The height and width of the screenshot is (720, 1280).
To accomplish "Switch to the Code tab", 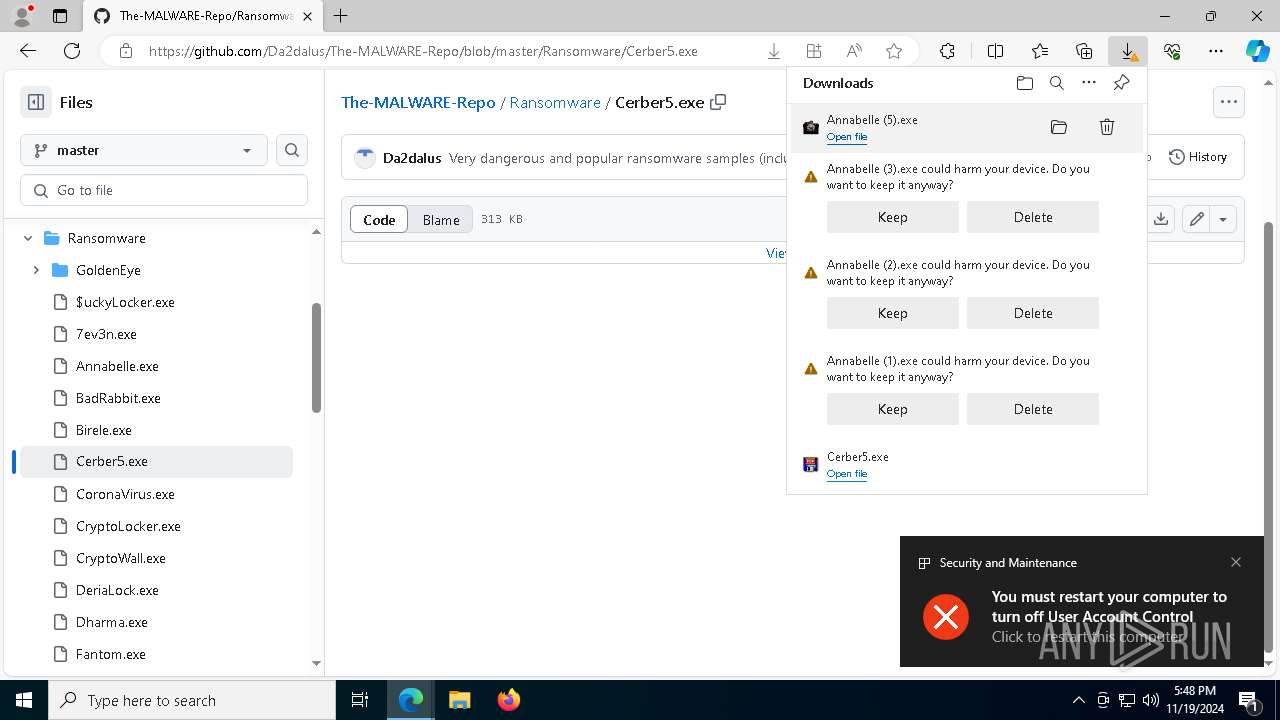I will [x=379, y=219].
